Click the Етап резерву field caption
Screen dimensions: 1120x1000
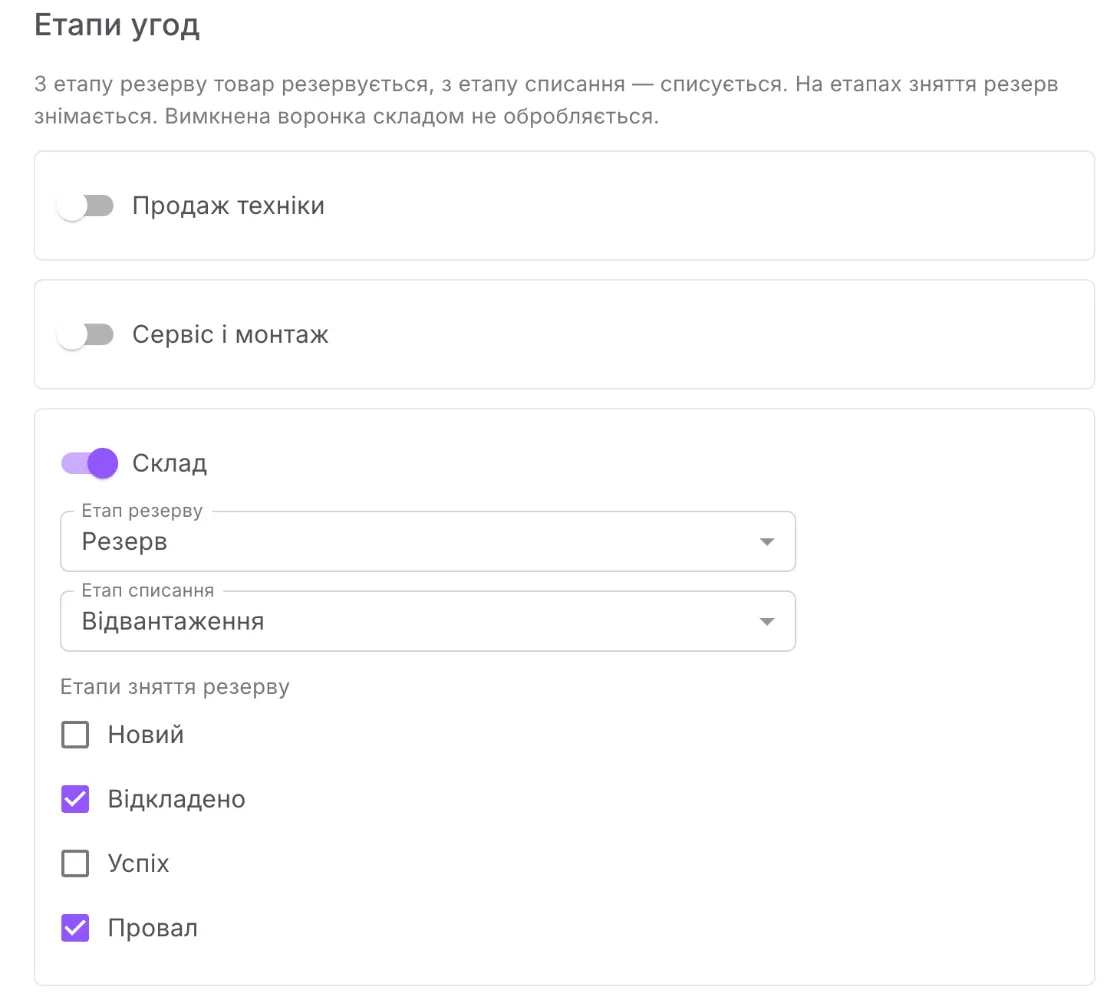point(142,511)
